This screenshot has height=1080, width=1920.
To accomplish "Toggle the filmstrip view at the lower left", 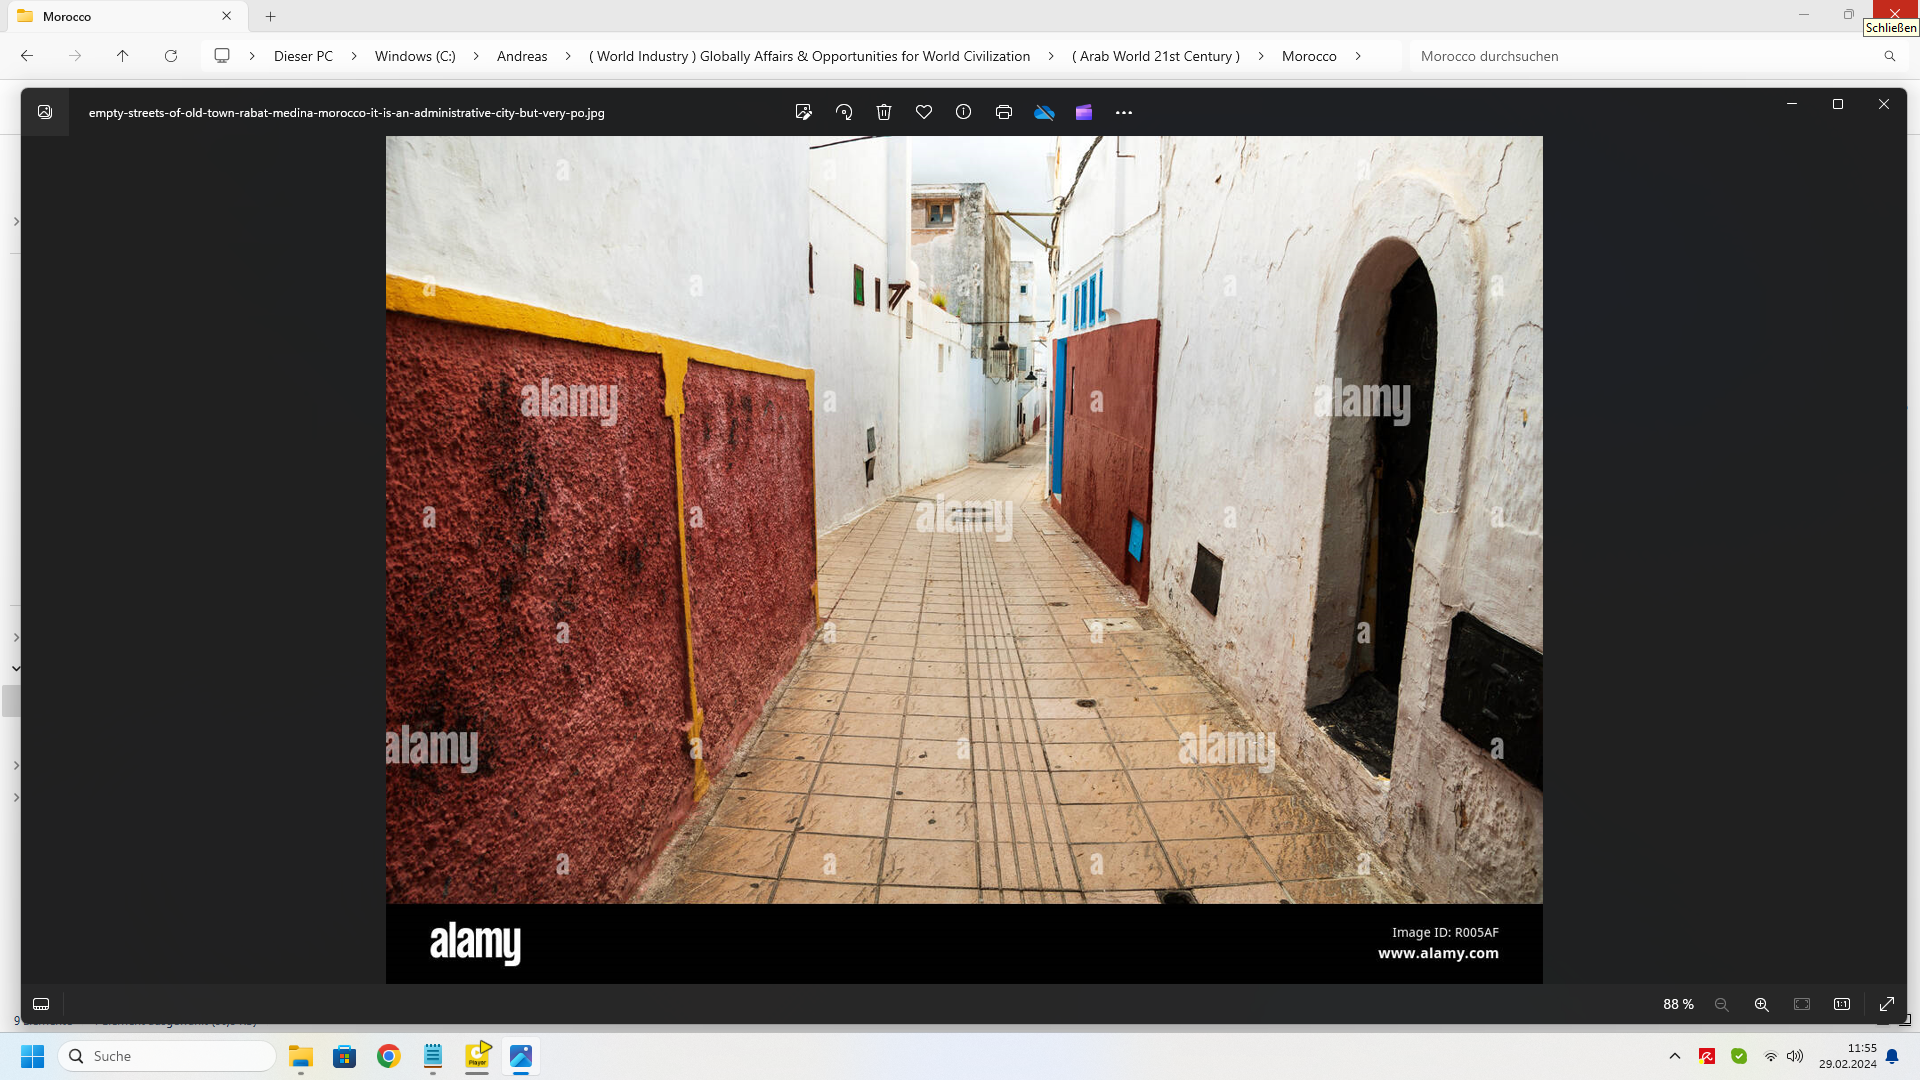I will [41, 1004].
